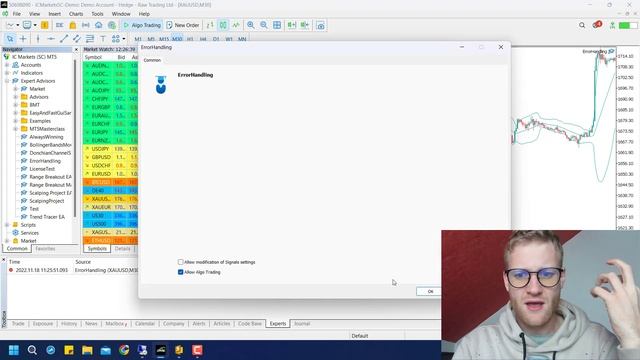The width and height of the screenshot is (640, 360).
Task: Select the candlestick chart type icon
Action: click(223, 25)
